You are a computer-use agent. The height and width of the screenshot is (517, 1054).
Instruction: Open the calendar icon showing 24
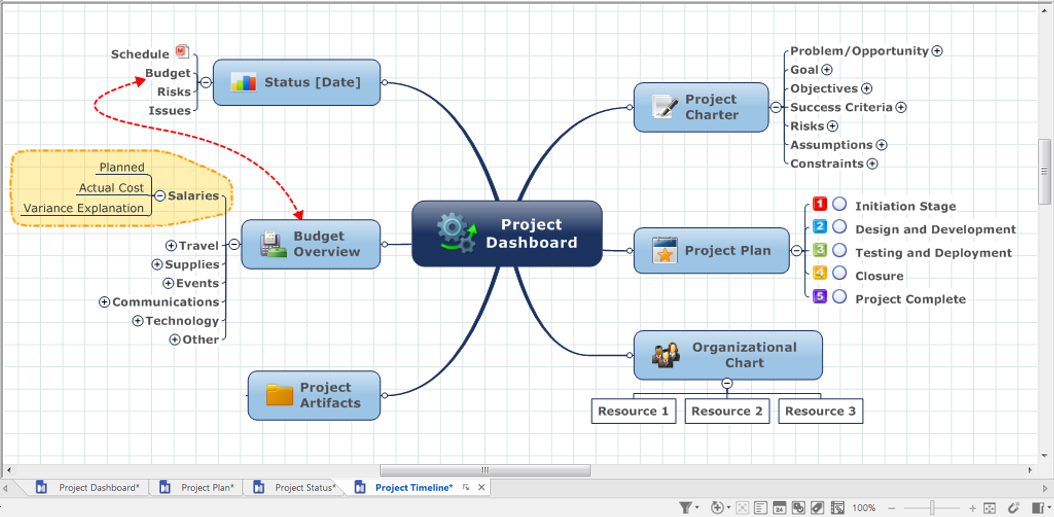[x=780, y=508]
